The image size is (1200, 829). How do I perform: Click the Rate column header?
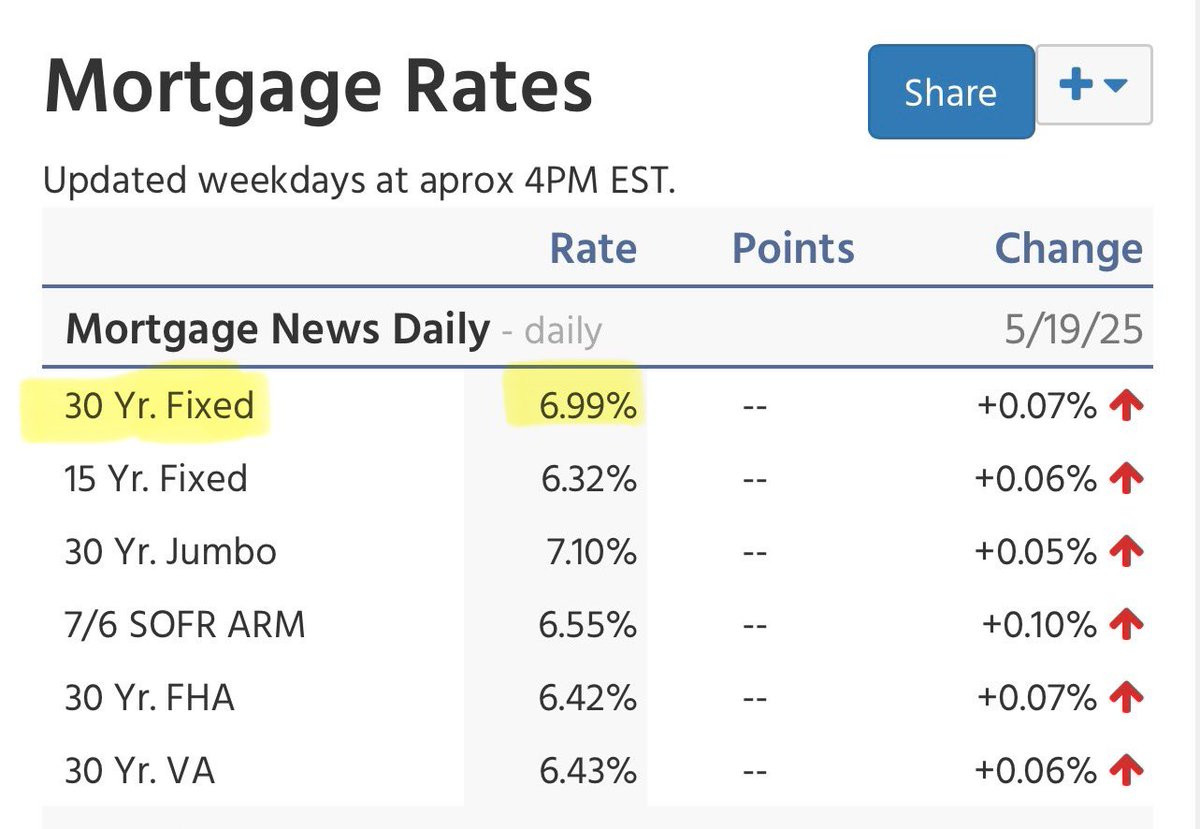tap(593, 248)
